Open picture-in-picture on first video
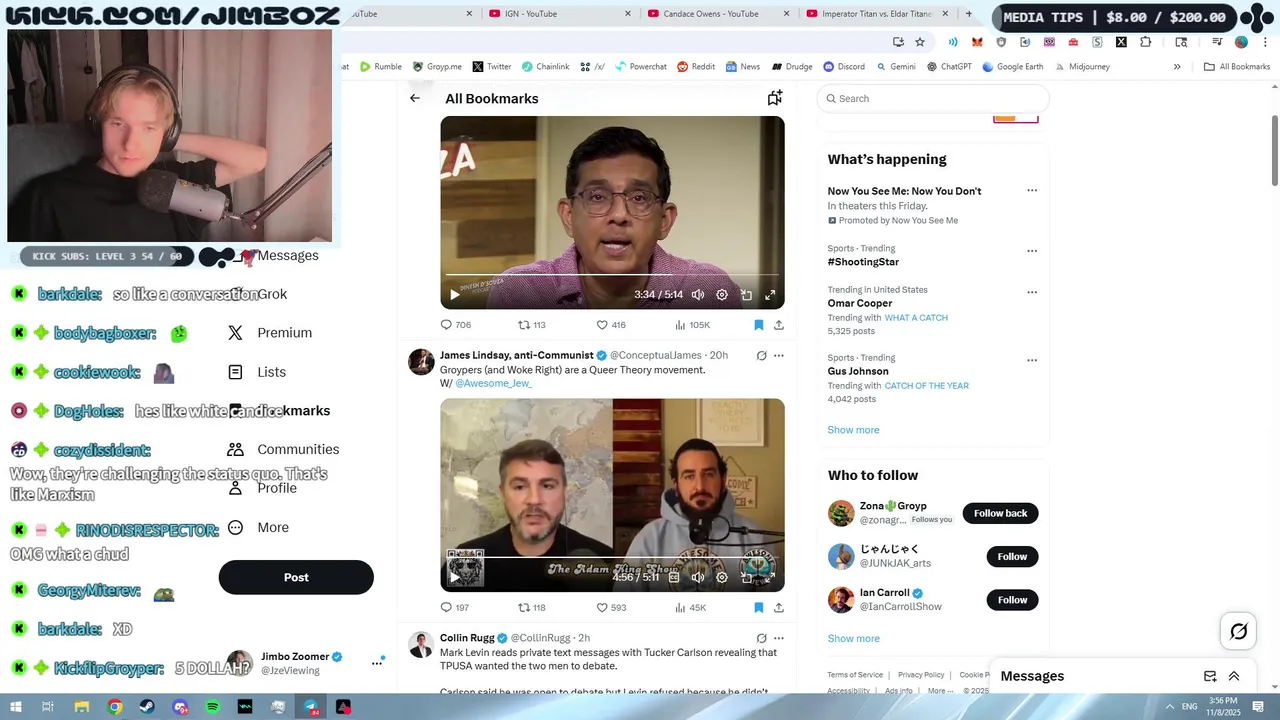This screenshot has width=1280, height=720. coord(746,295)
